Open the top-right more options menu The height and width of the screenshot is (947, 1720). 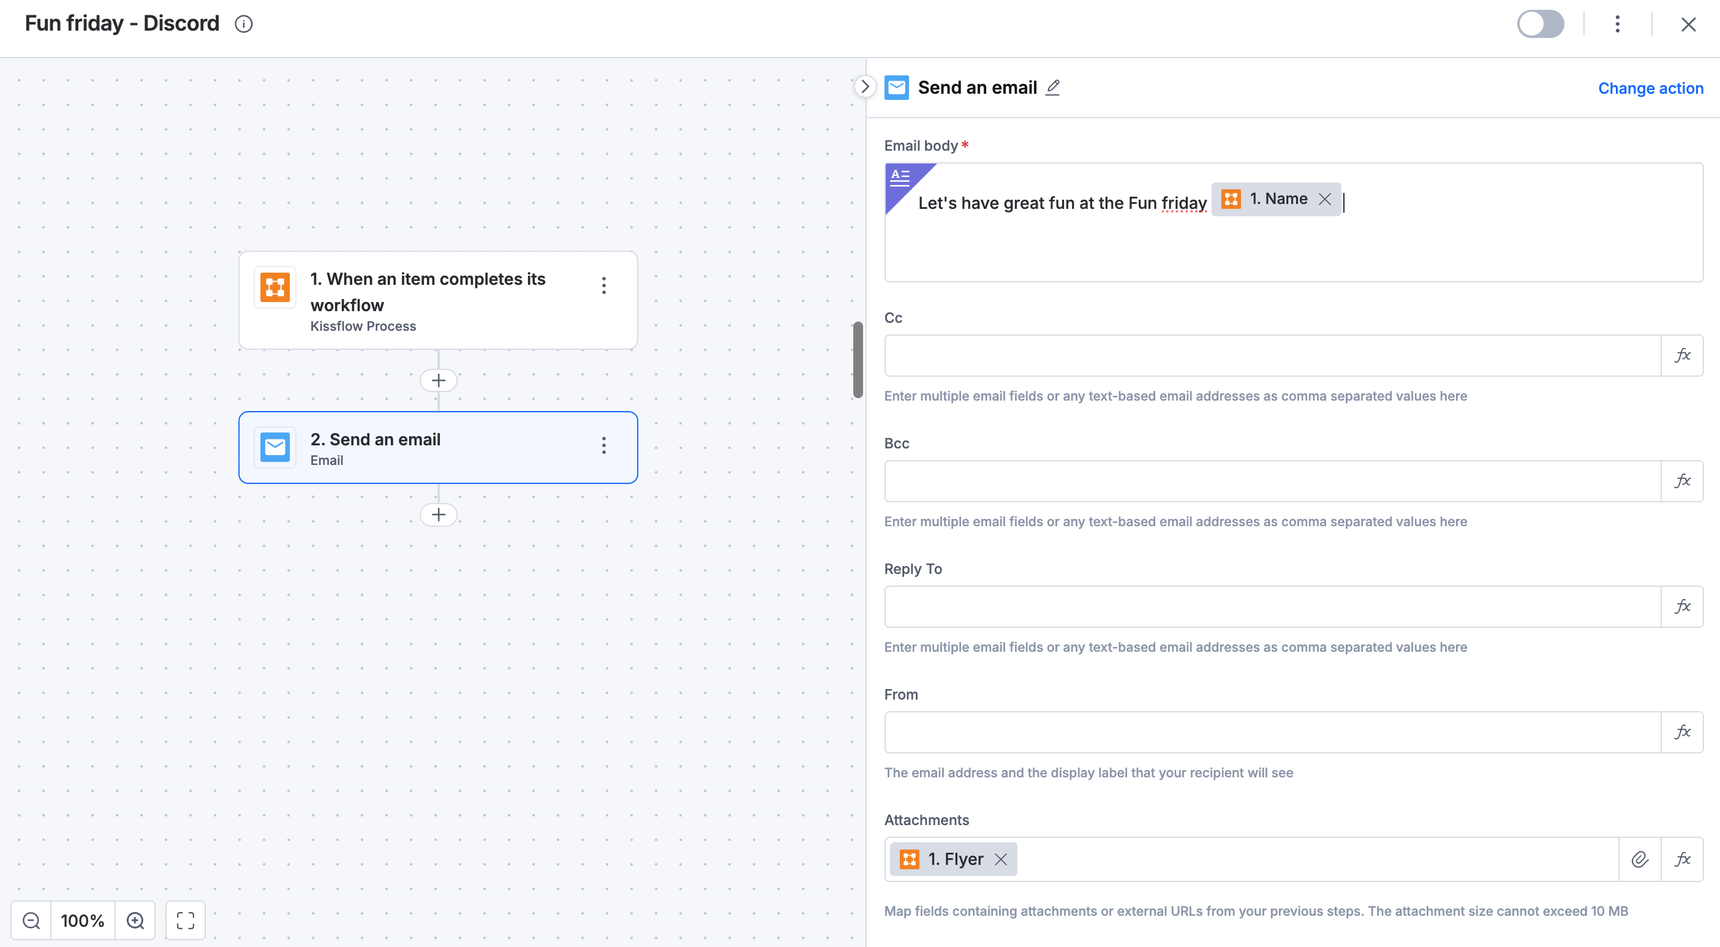1617,24
